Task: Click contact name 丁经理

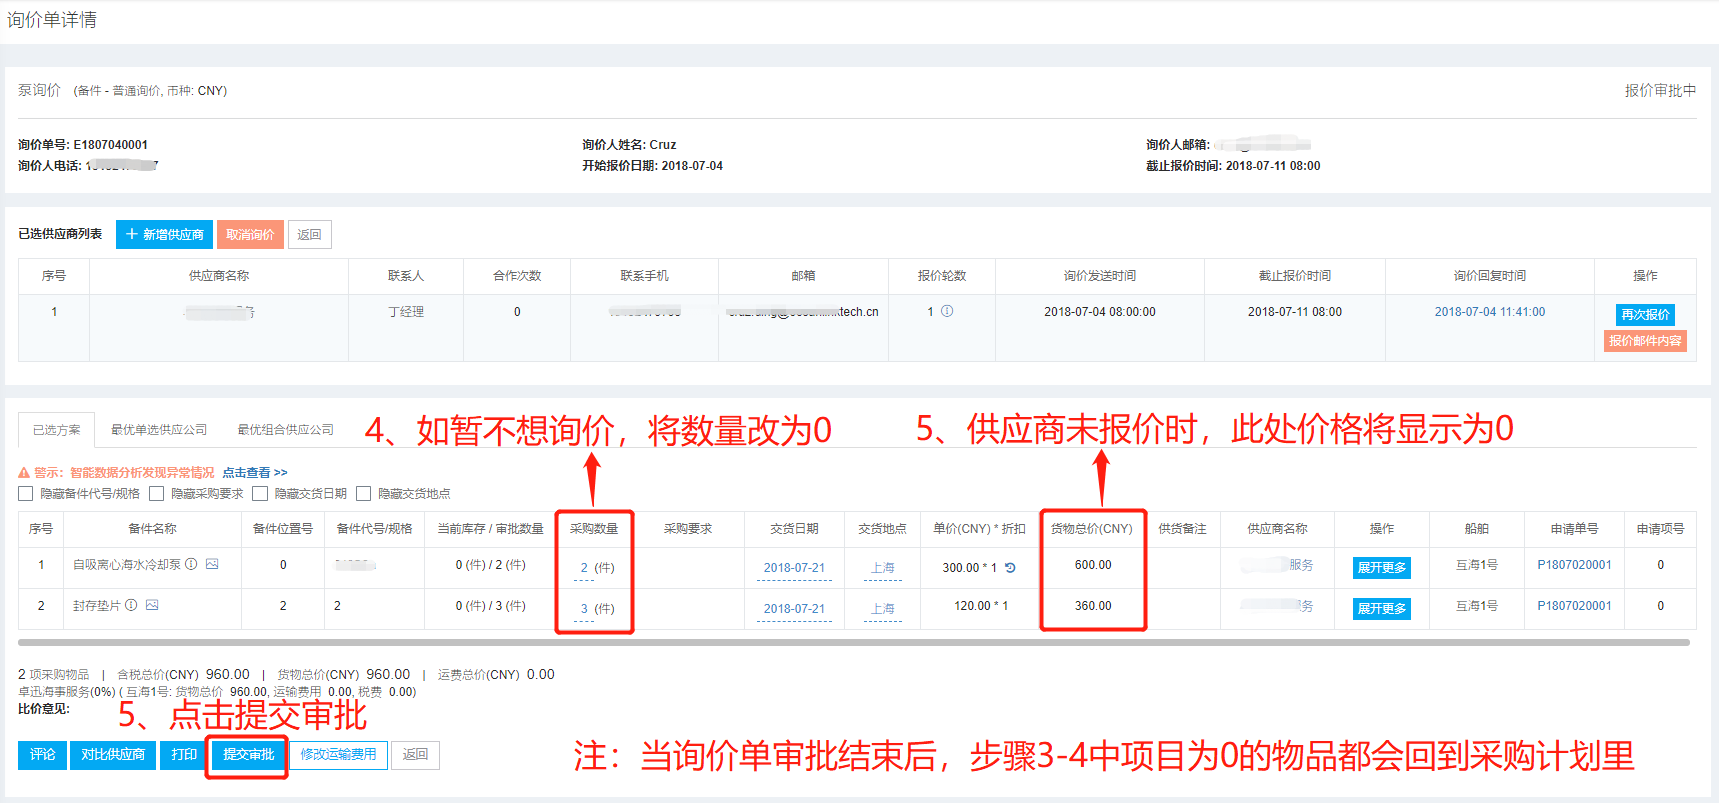Action: (406, 312)
